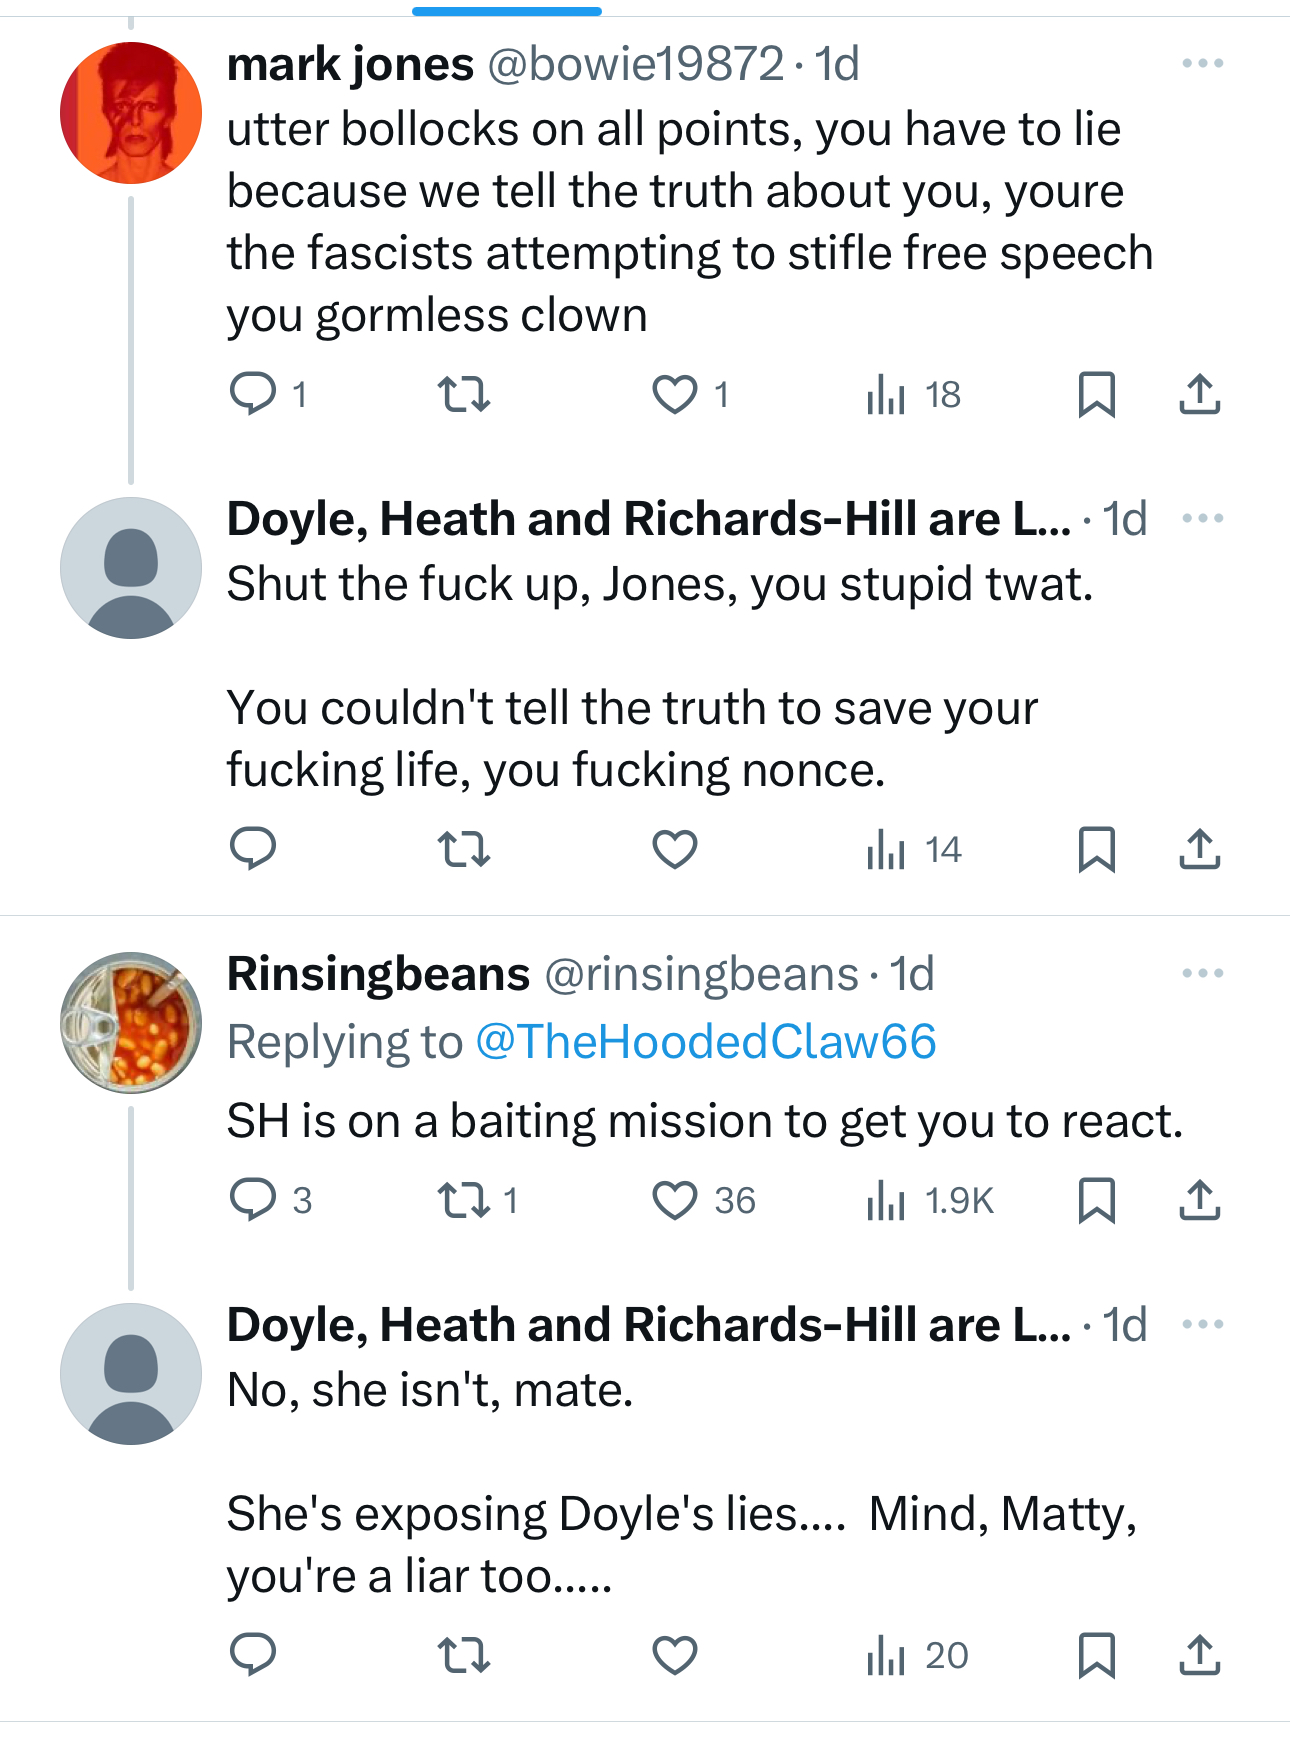Open the mark jones display name
Viewport: 1290px width, 1737px height.
click(x=350, y=65)
